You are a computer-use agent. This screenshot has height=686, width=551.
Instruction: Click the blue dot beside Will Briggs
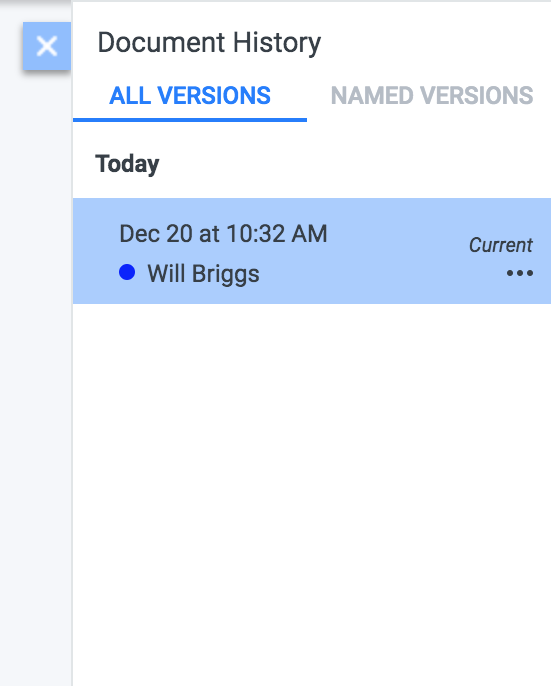tap(127, 272)
